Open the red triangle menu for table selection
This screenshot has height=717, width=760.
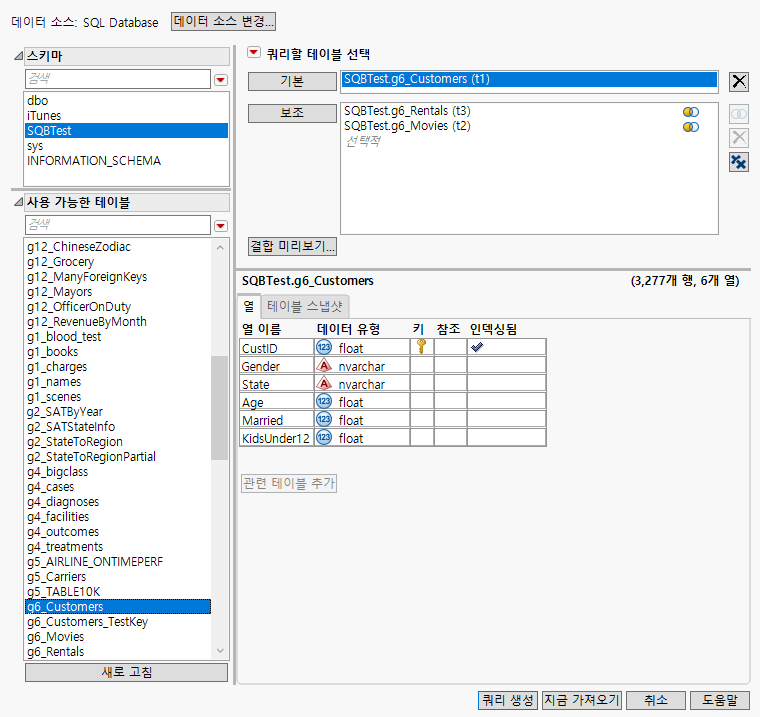pos(254,52)
